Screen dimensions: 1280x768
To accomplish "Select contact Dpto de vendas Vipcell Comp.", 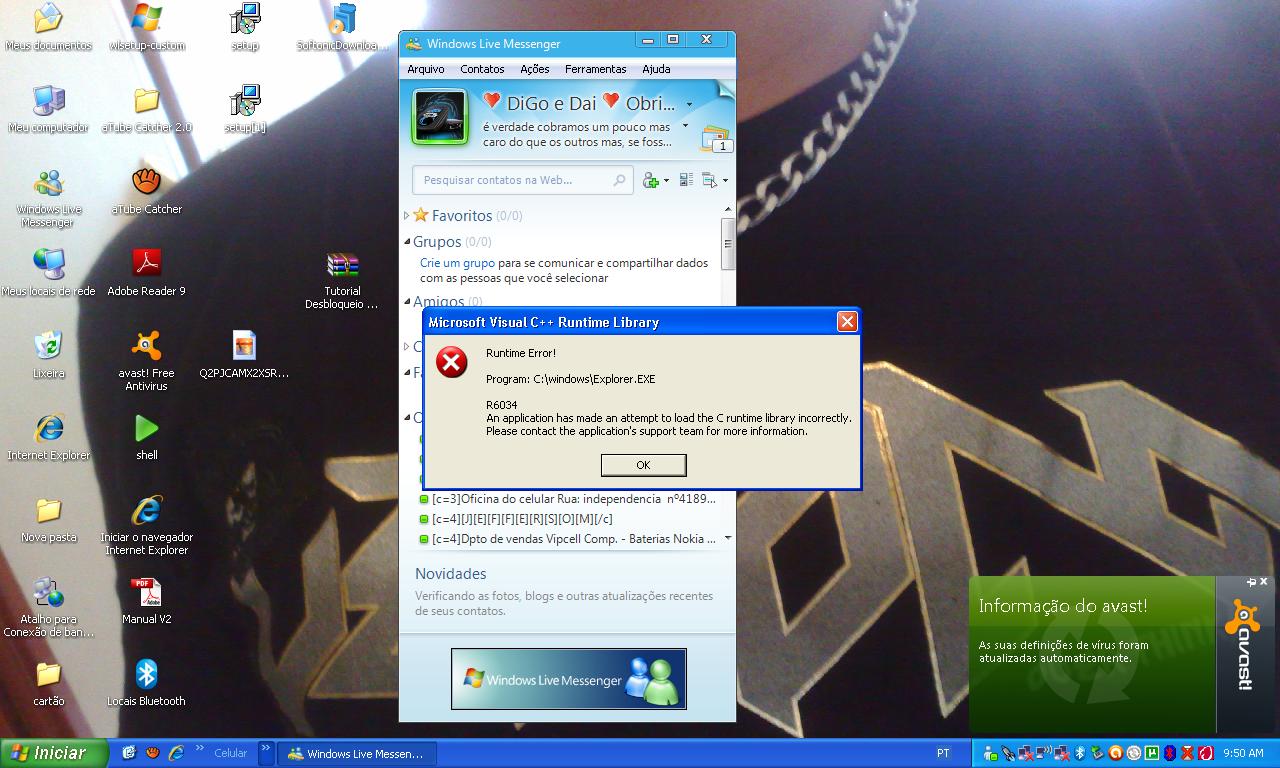I will 568,539.
